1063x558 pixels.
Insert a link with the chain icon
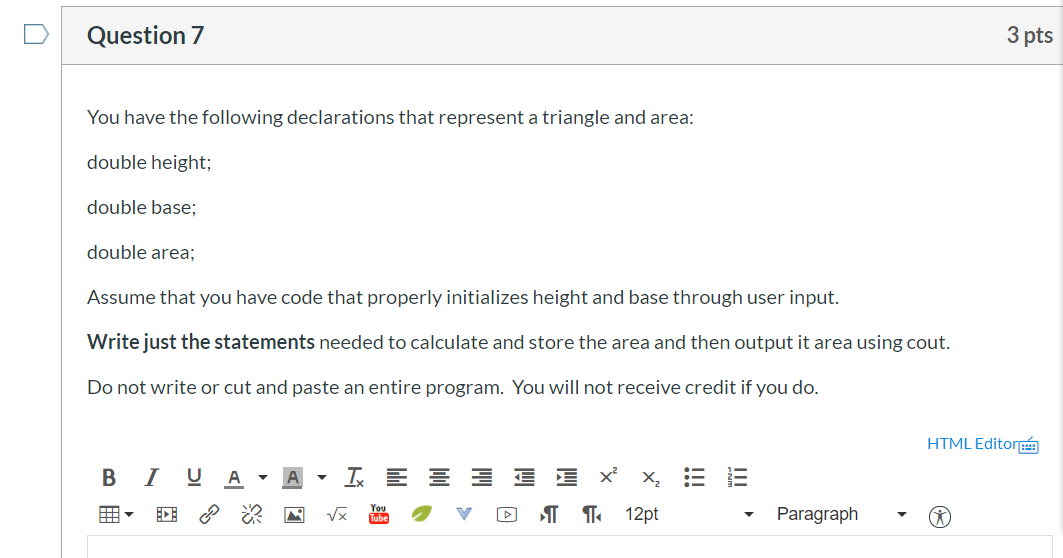[x=209, y=515]
